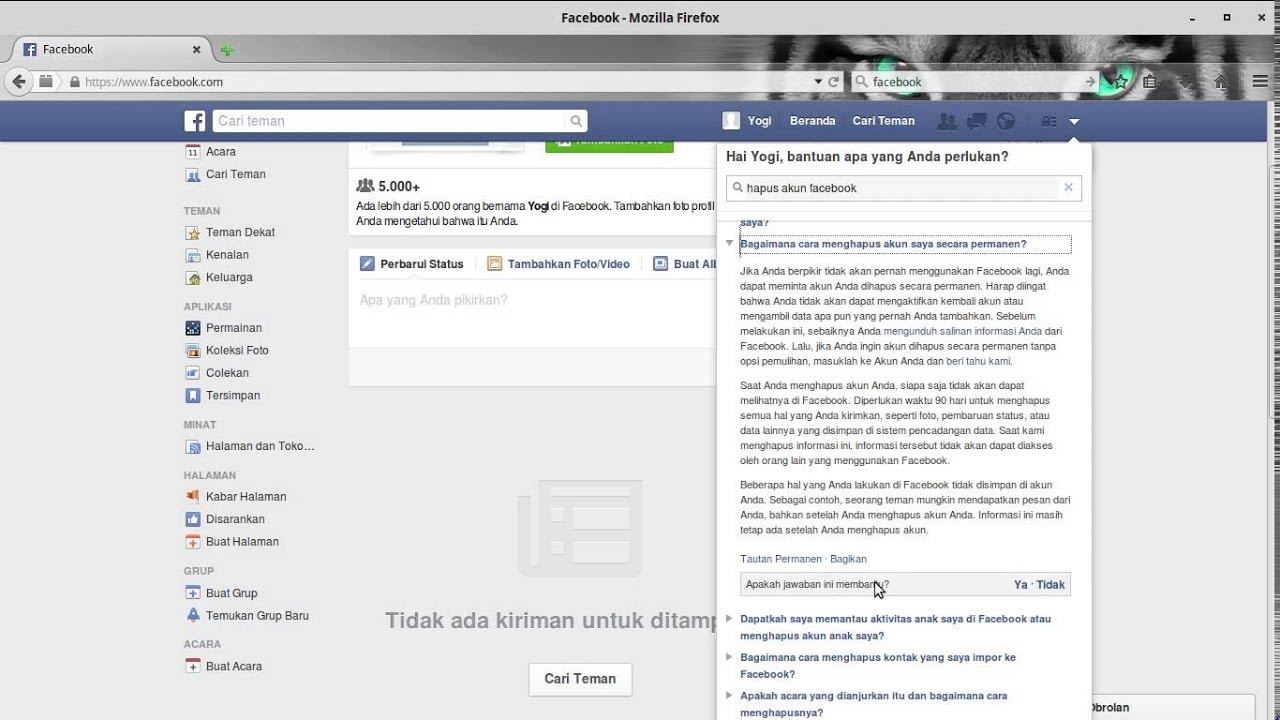This screenshot has width=1280, height=720.
Task: Click Cari Teman in the top bar
Action: click(883, 121)
